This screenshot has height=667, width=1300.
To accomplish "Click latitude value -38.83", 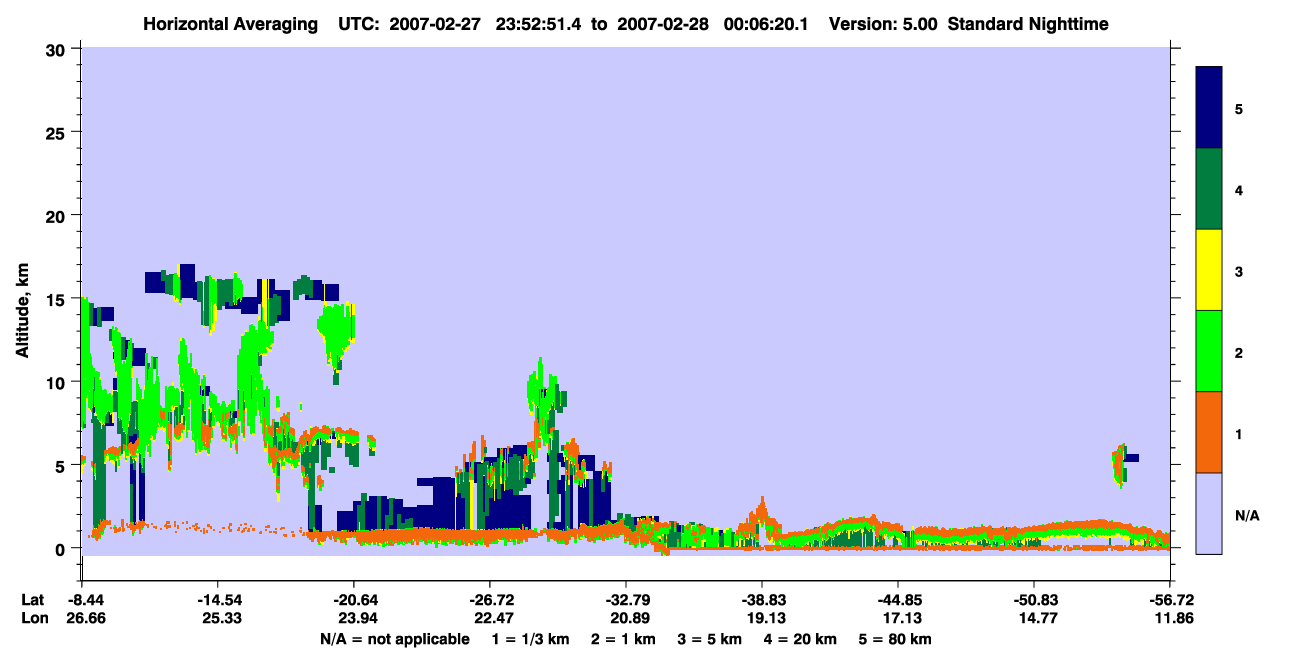I will 763,600.
